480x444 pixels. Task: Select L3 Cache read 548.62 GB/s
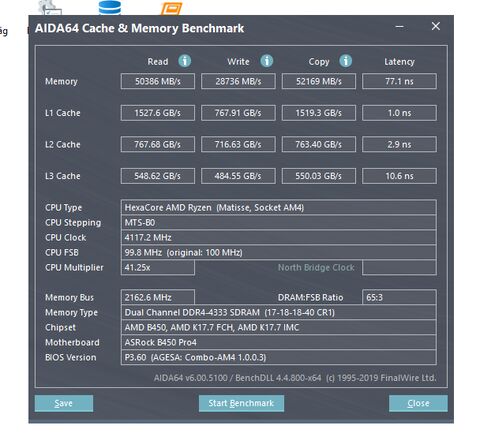click(x=158, y=176)
